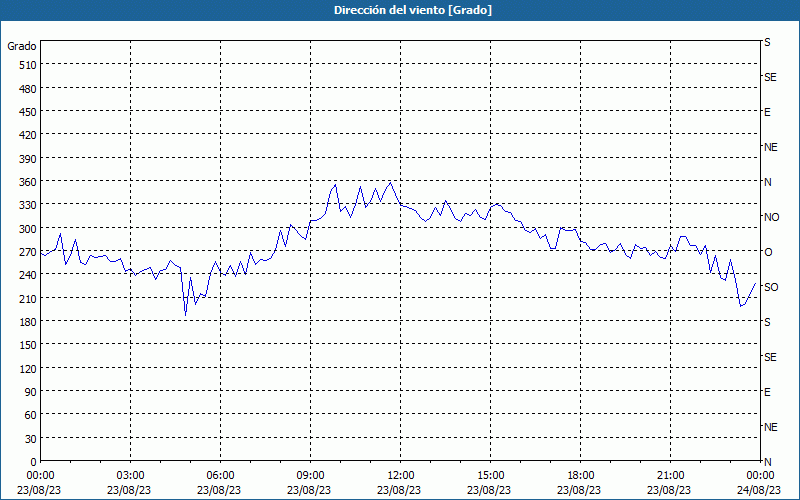Select the "N" compass label beside the 360 gridline

(767, 182)
